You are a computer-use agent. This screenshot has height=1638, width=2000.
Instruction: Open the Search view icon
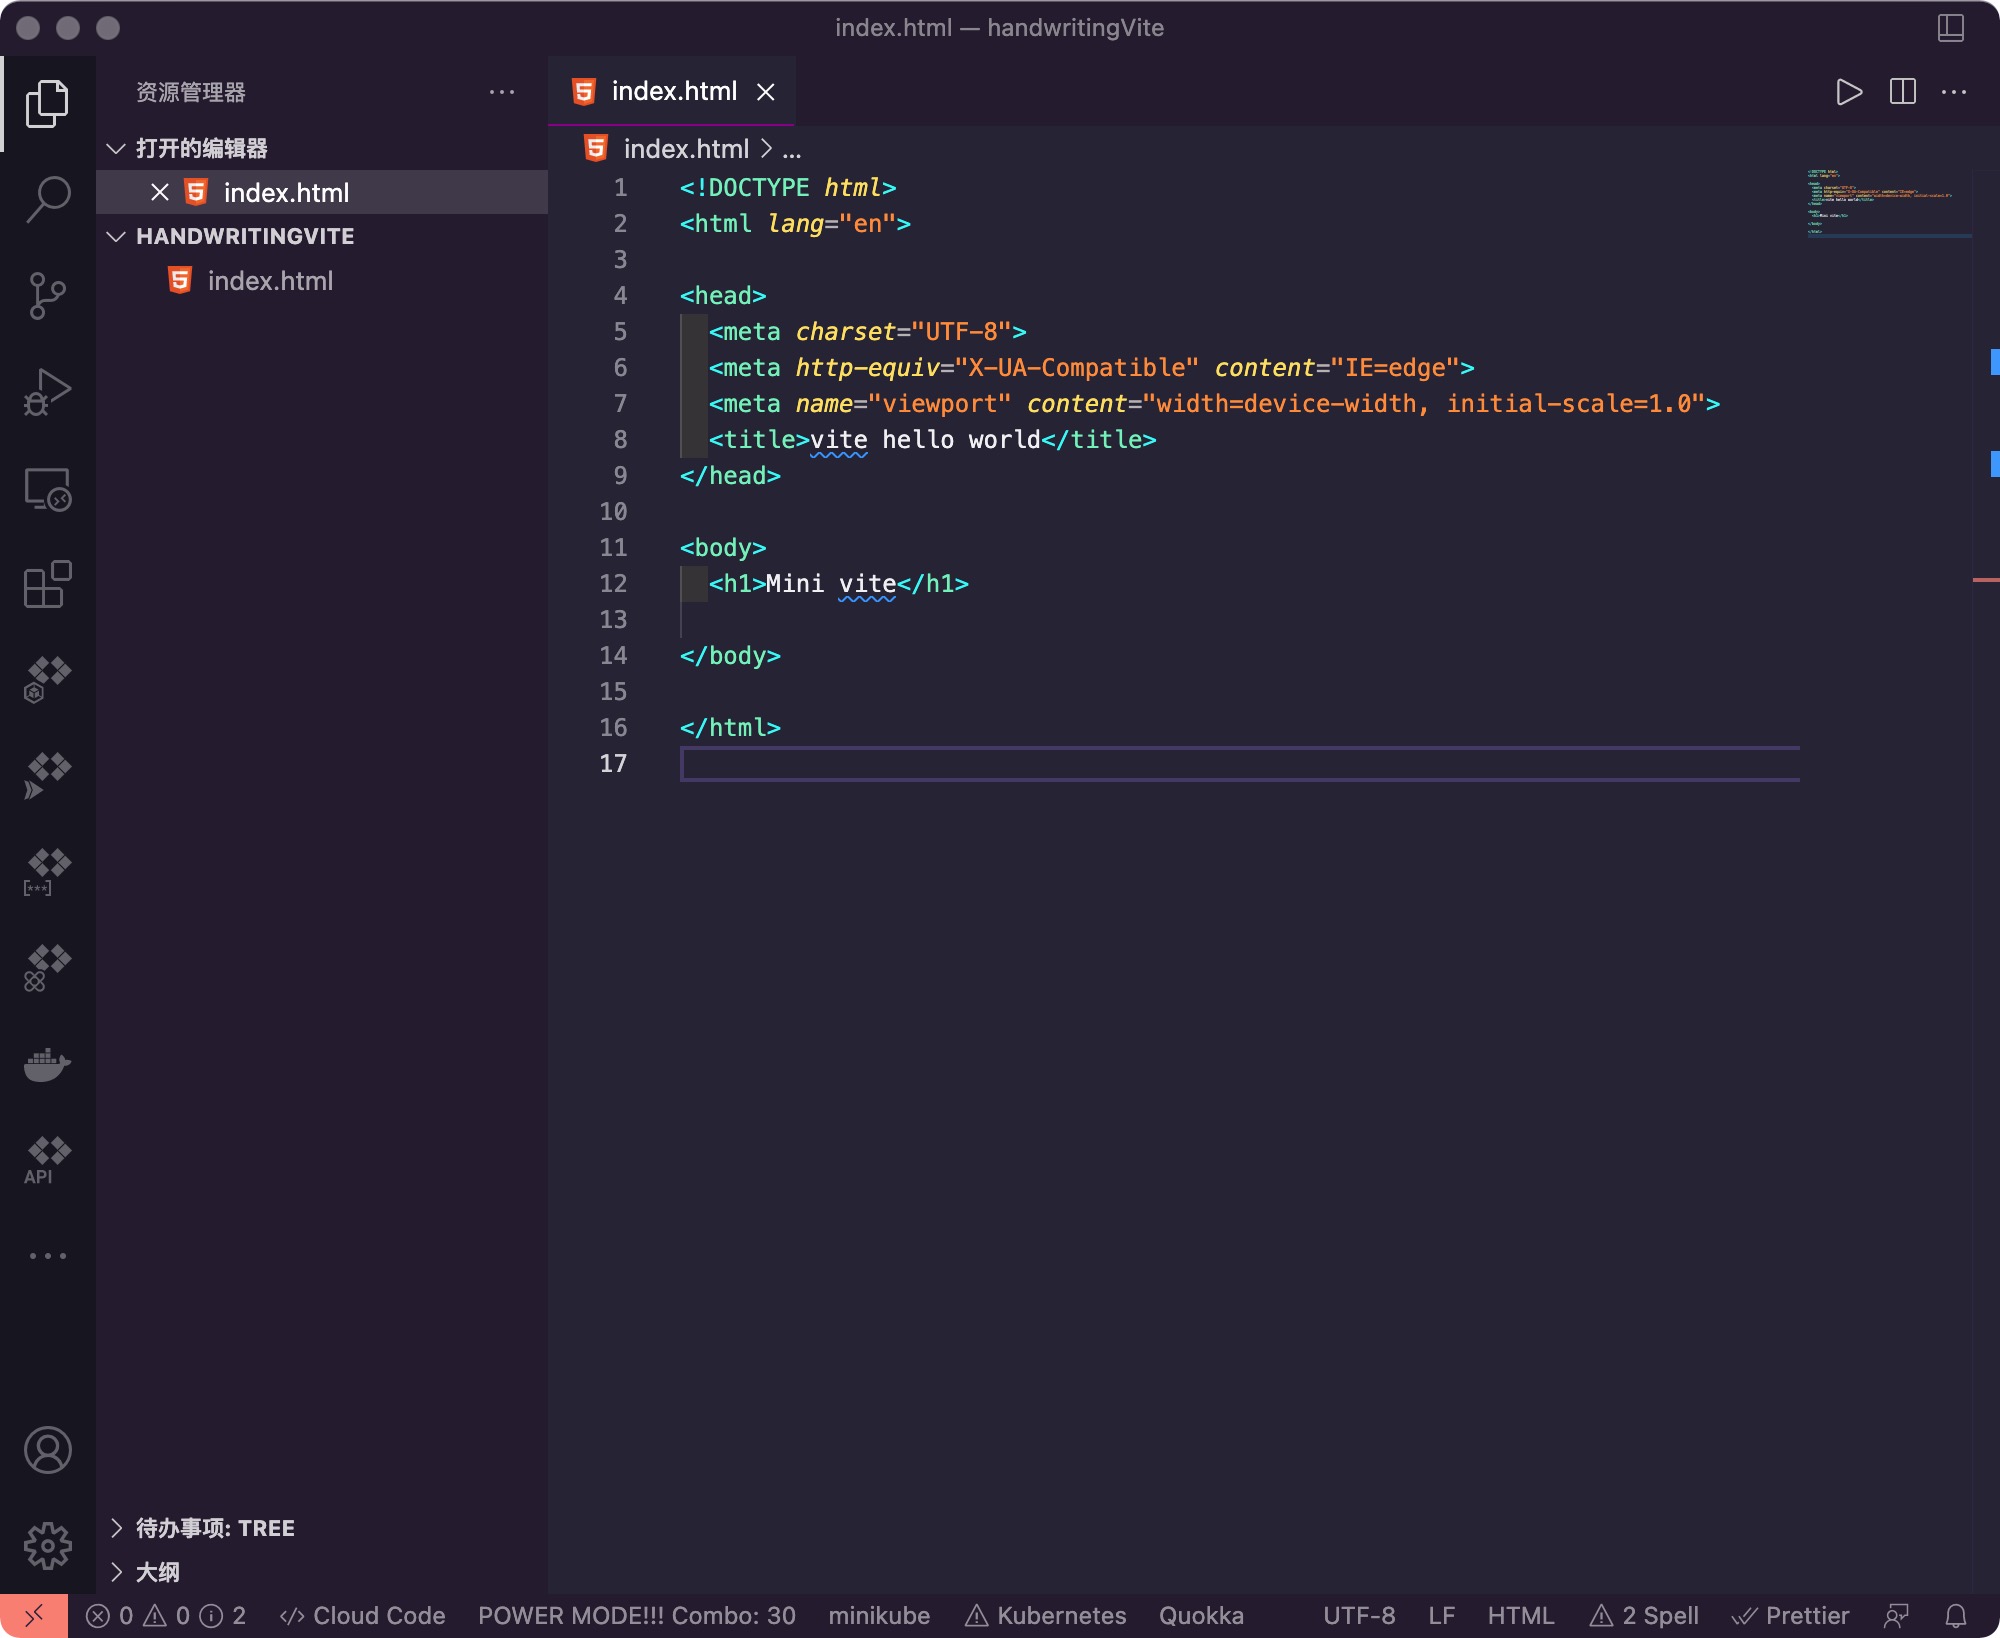[x=47, y=199]
